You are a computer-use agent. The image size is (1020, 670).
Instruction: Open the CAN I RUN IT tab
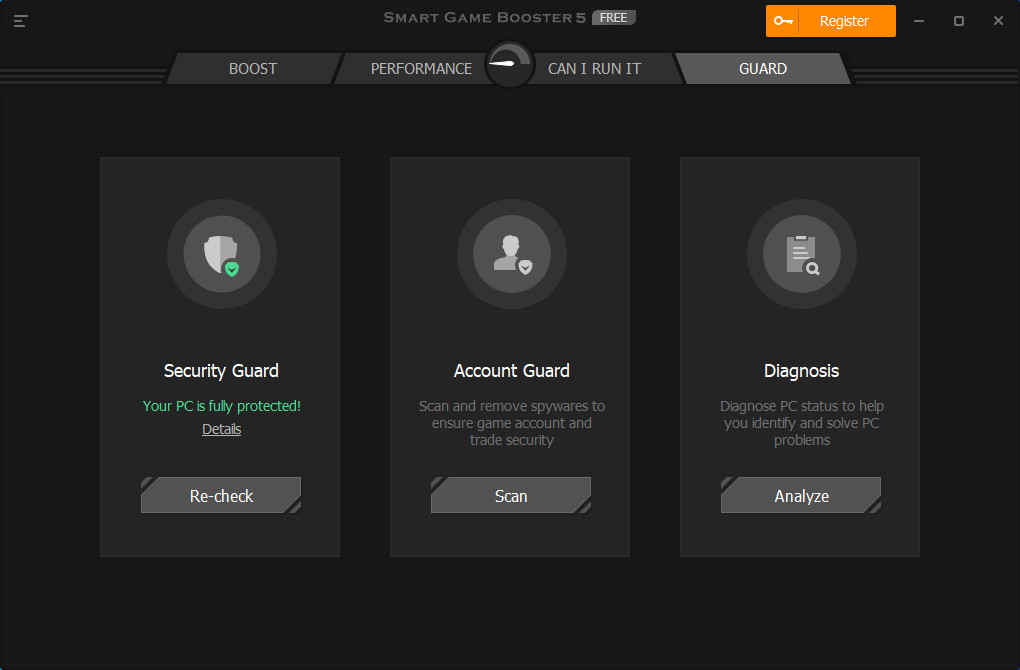594,68
